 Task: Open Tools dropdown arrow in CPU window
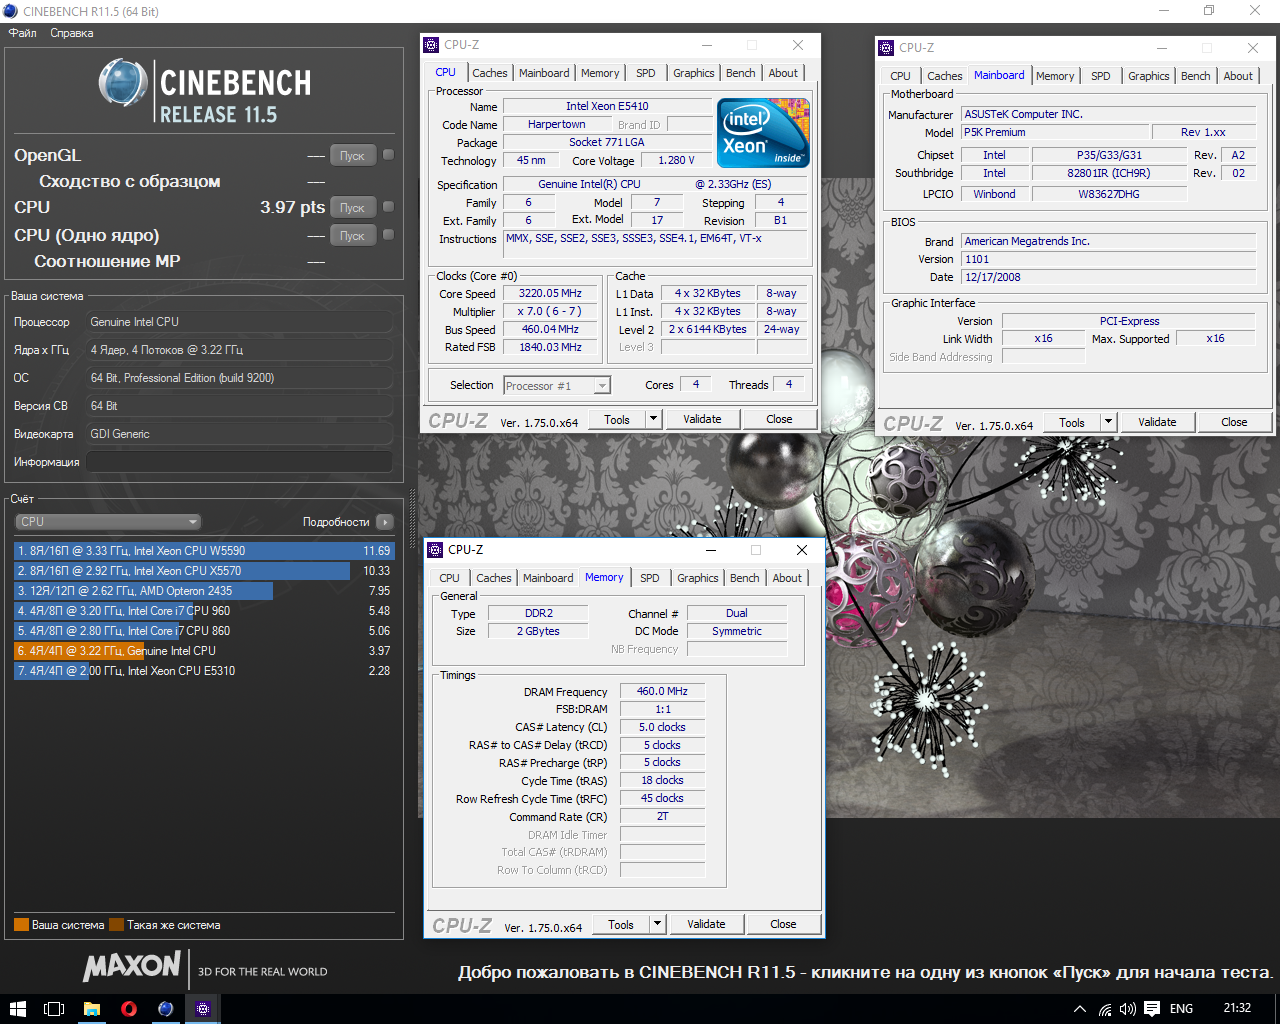[654, 419]
